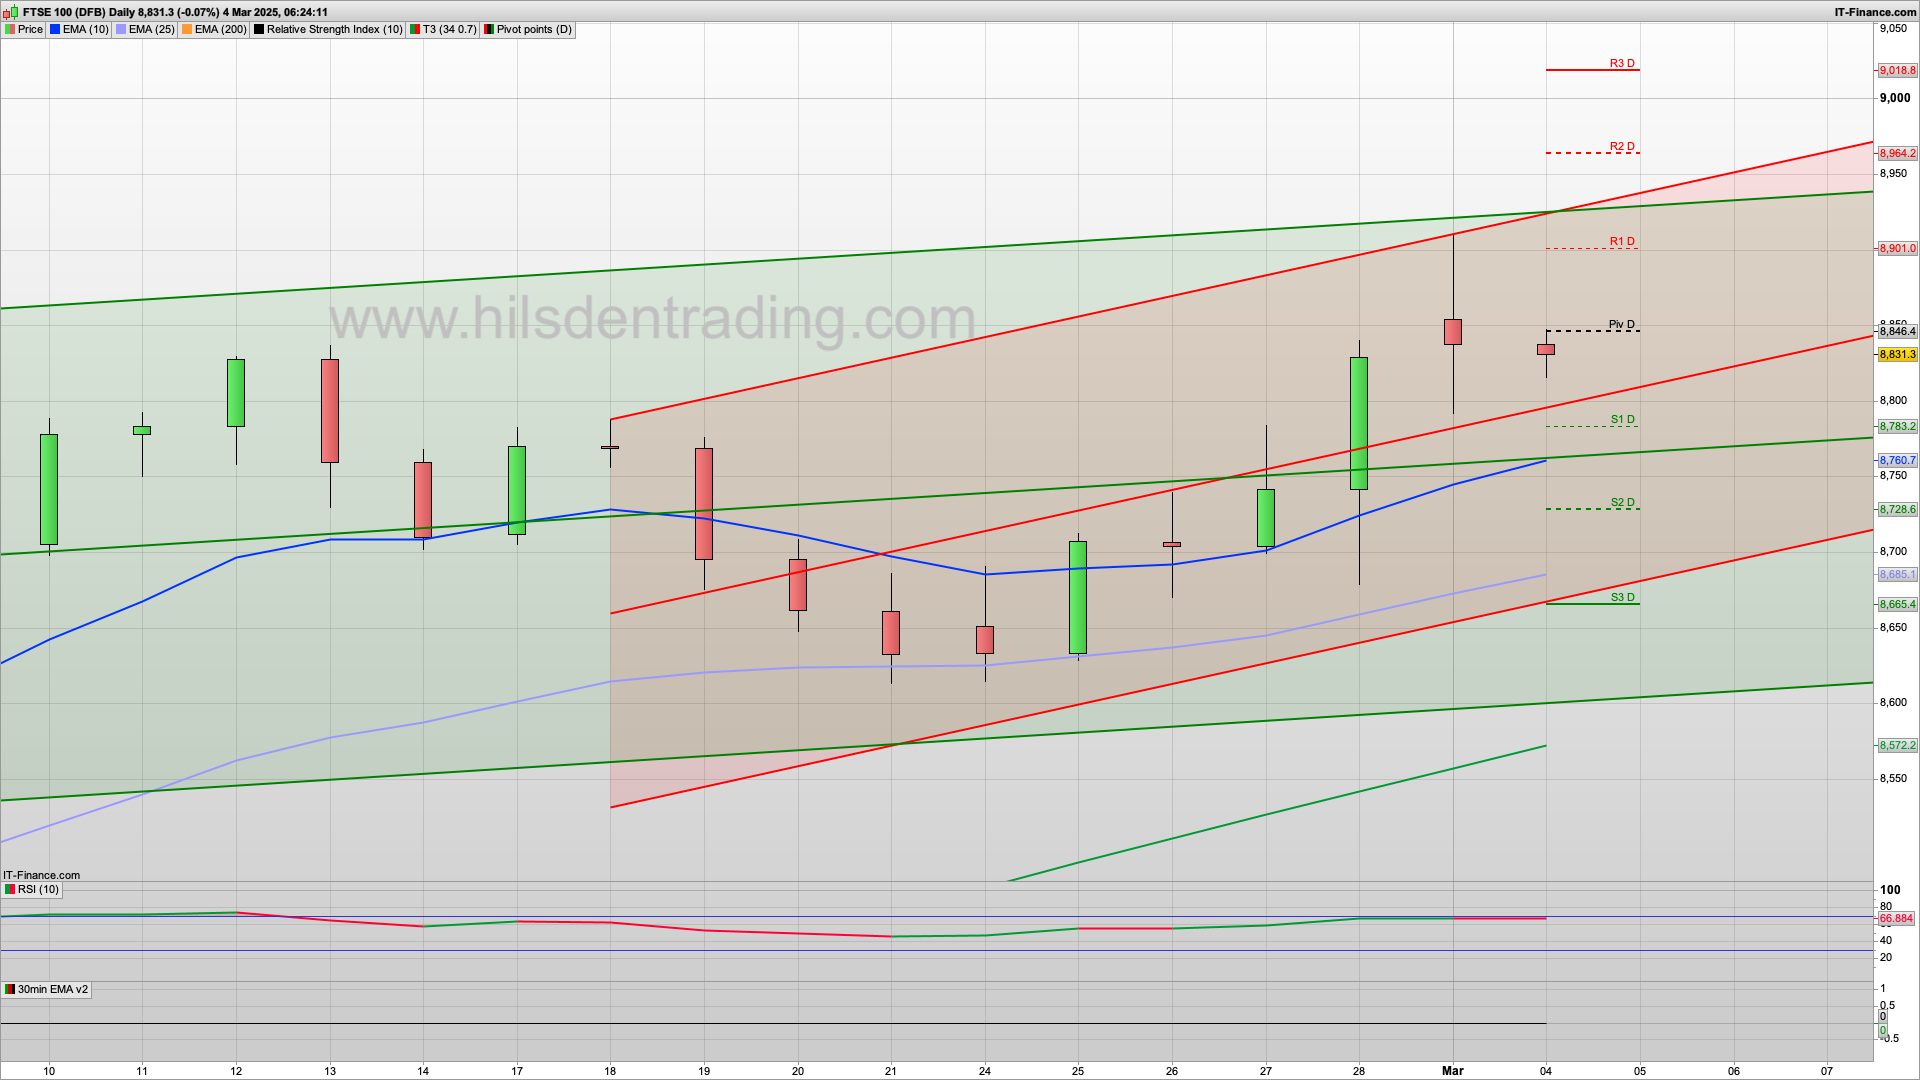
Task: Click the Mar date marker on time axis
Action: [x=1452, y=1070]
